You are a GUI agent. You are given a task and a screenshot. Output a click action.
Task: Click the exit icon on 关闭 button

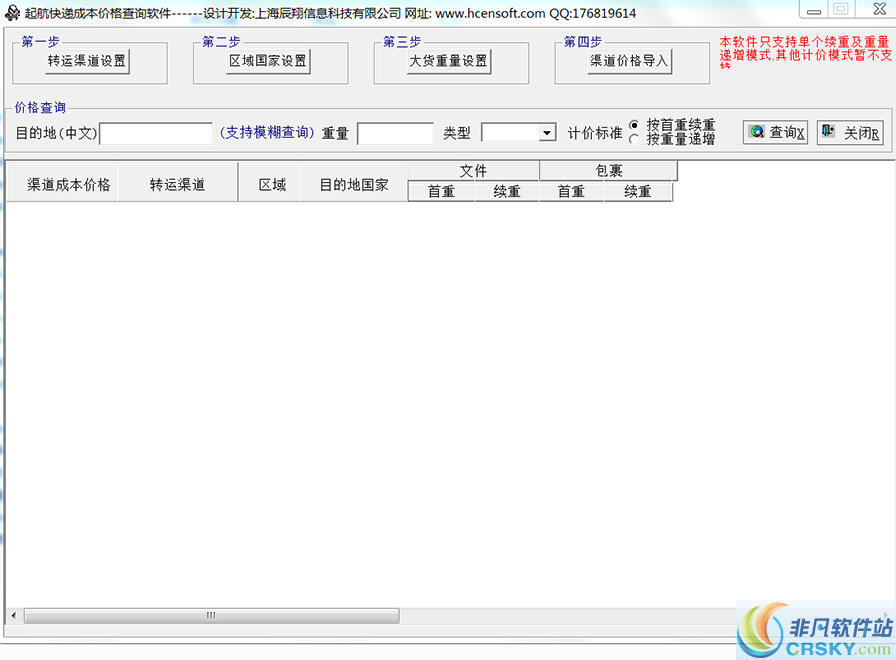[x=829, y=132]
